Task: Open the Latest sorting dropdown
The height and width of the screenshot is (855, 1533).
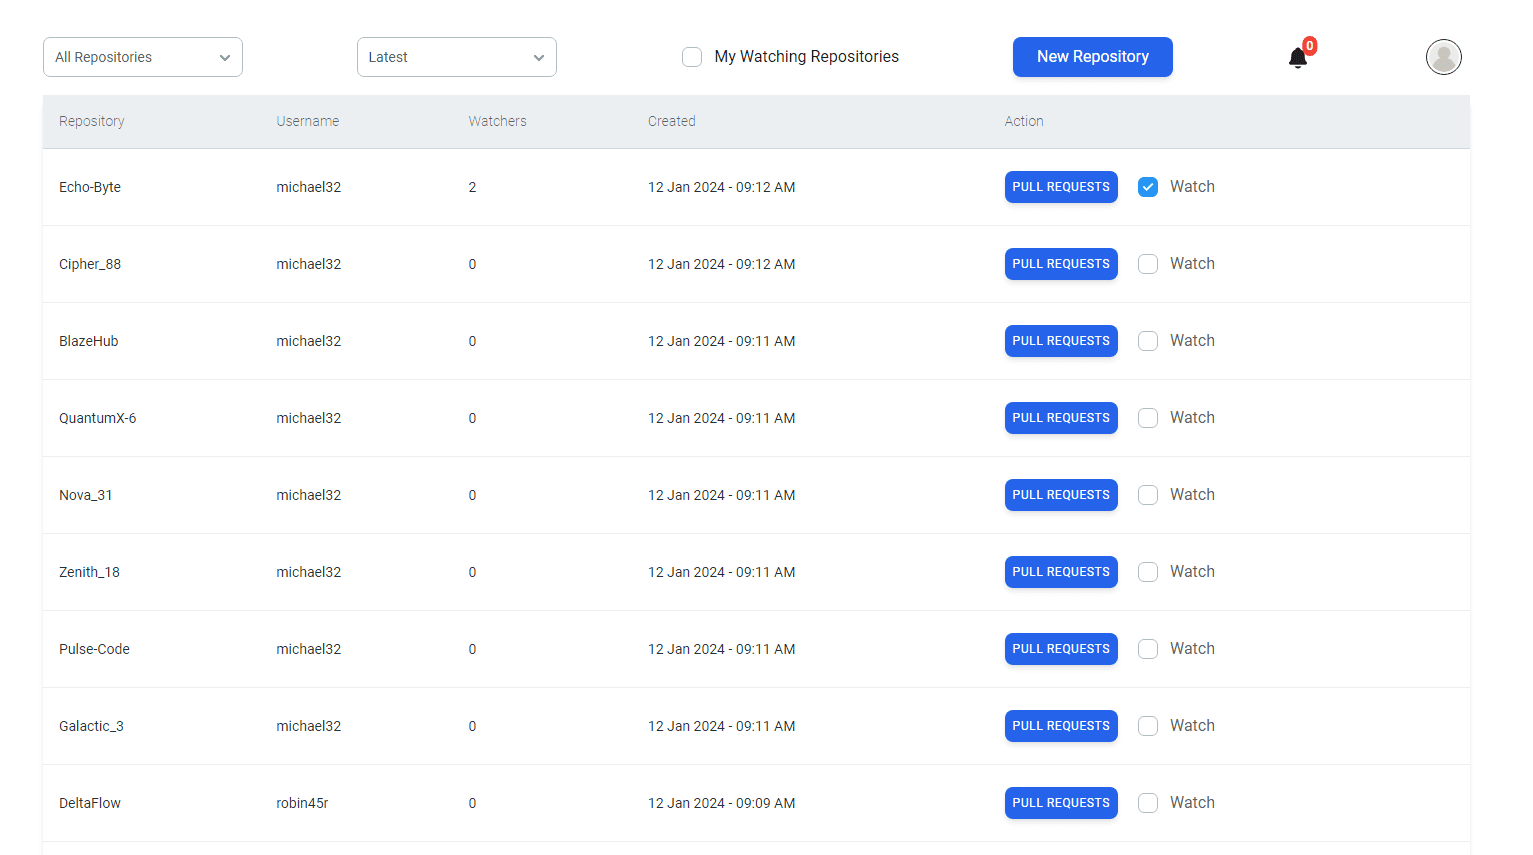Action: (x=456, y=57)
